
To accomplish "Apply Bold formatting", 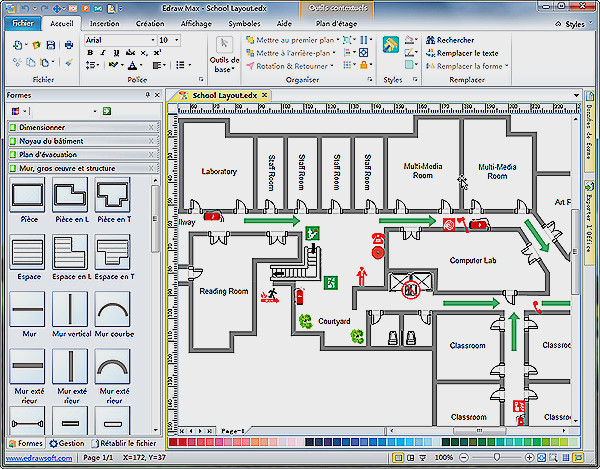I will tap(90, 53).
